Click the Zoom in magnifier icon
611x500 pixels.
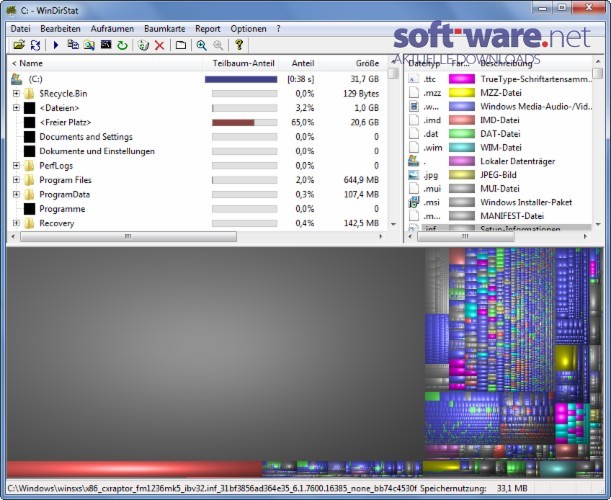click(201, 45)
